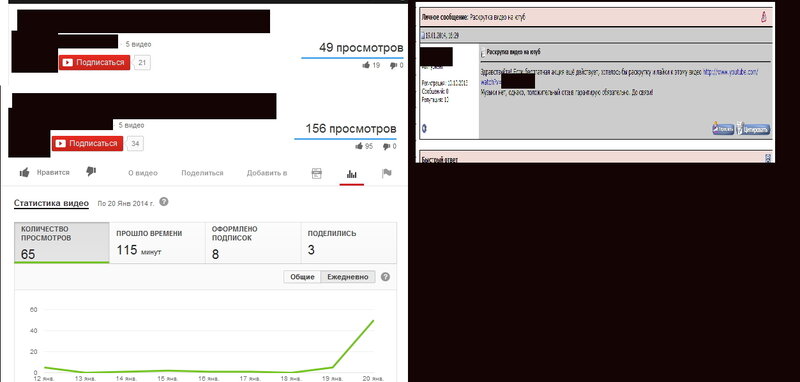800x382 pixels.
Task: Open the youtube.com link in message
Action: click(731, 72)
